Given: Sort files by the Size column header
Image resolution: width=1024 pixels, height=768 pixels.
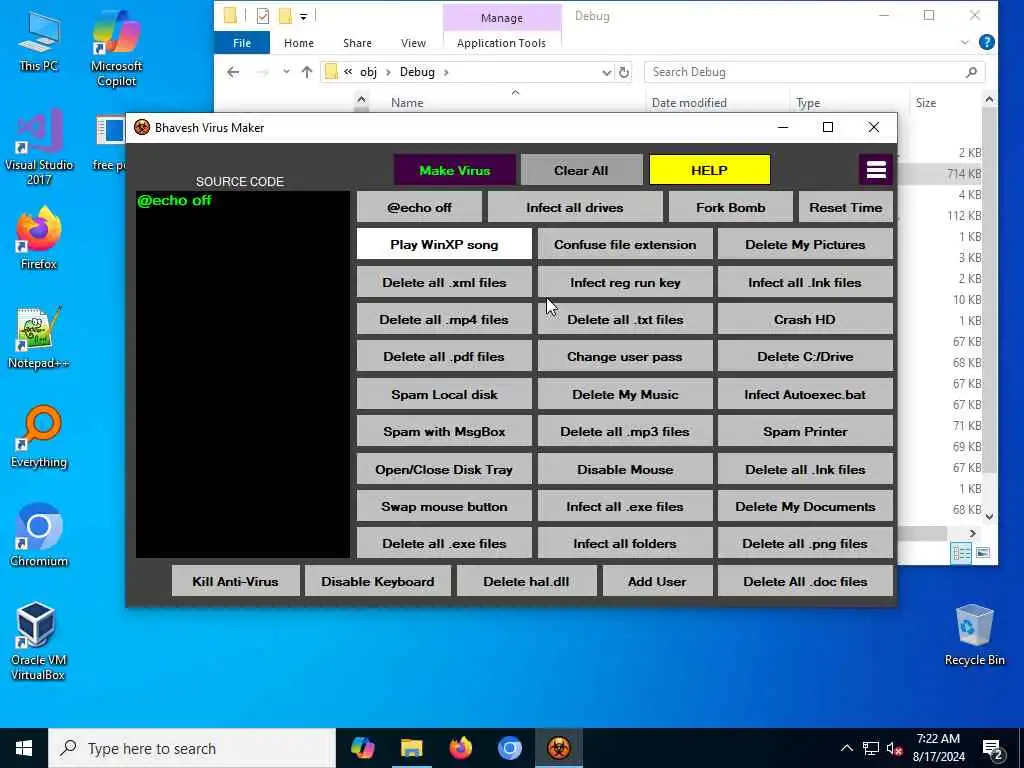Looking at the screenshot, I should coord(925,103).
